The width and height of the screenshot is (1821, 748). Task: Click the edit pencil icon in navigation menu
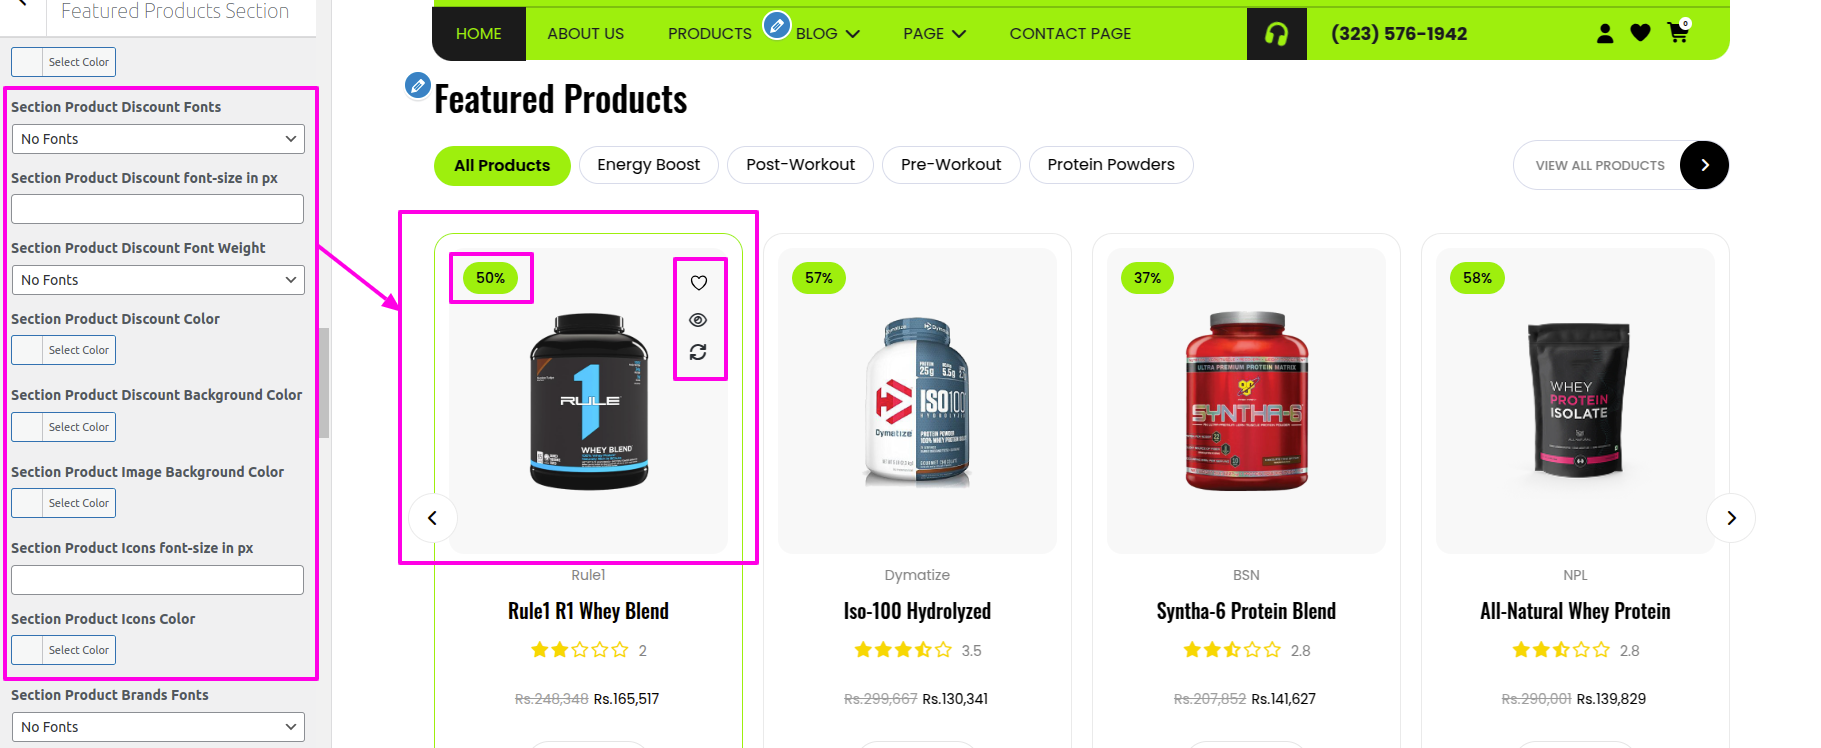[x=777, y=25]
